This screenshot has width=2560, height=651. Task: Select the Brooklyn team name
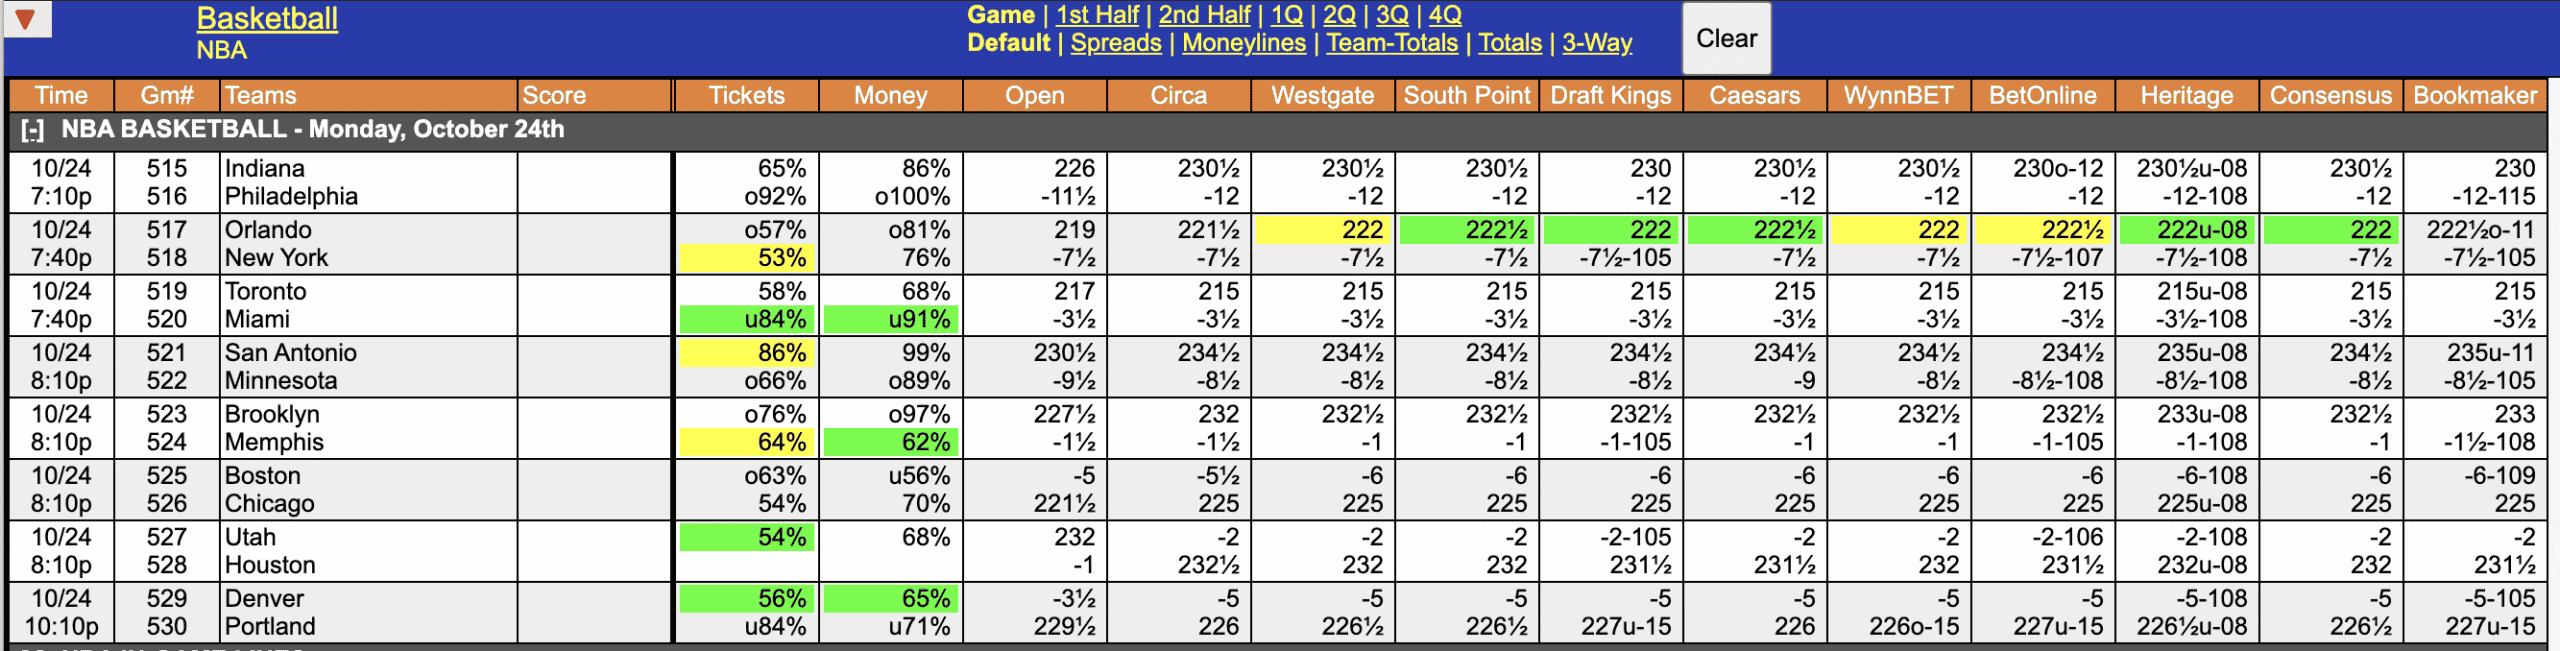click(272, 414)
